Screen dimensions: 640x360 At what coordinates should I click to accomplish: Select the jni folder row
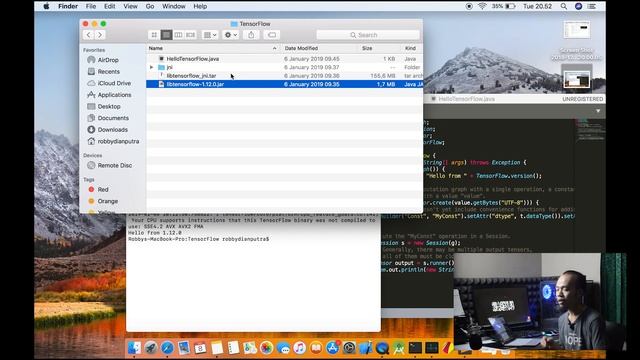click(x=284, y=67)
